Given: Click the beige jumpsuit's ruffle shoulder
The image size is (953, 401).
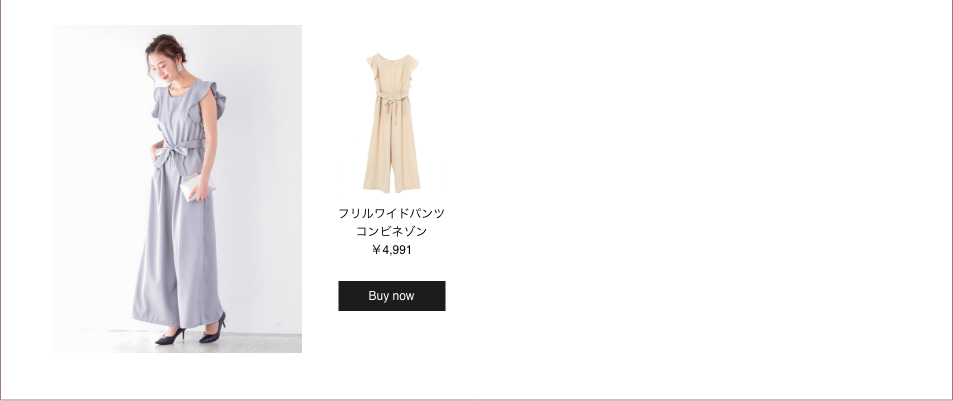Looking at the screenshot, I should pos(413,64).
